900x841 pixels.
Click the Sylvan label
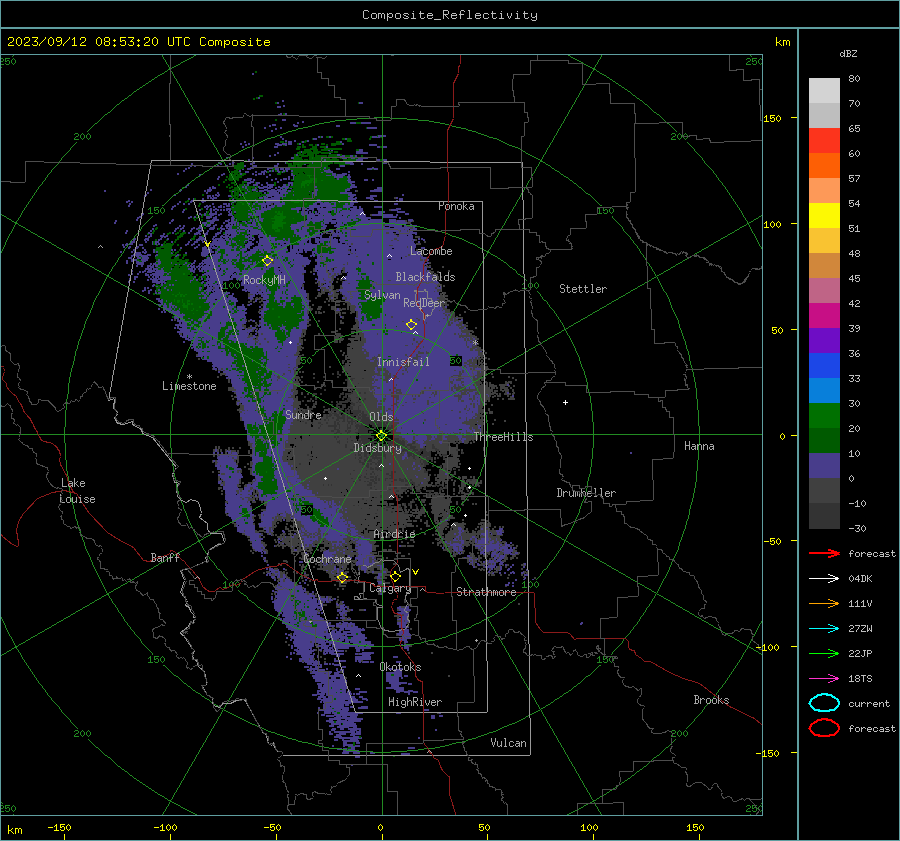pyautogui.click(x=382, y=295)
